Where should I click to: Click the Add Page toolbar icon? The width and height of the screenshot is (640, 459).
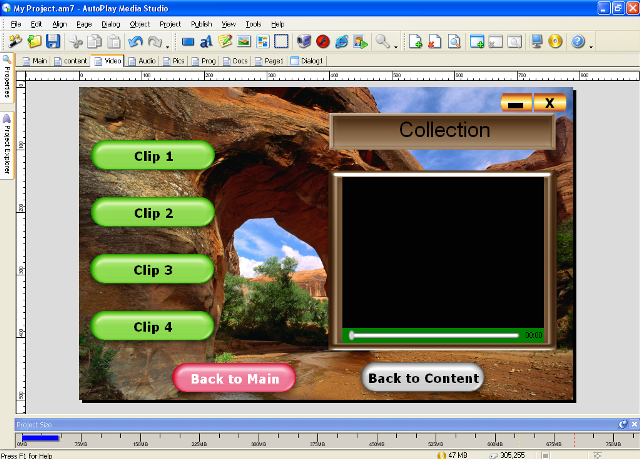coord(415,42)
